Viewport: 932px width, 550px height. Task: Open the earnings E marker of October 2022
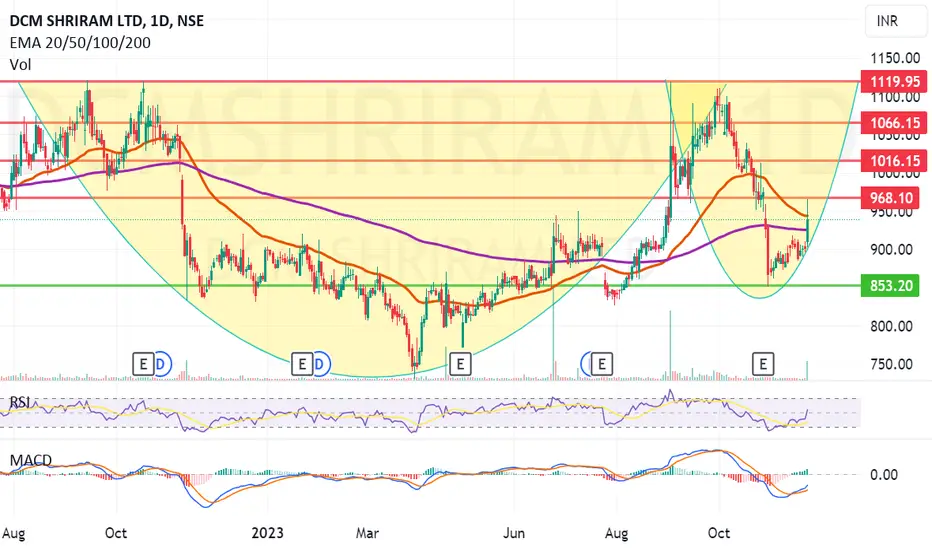(x=143, y=363)
